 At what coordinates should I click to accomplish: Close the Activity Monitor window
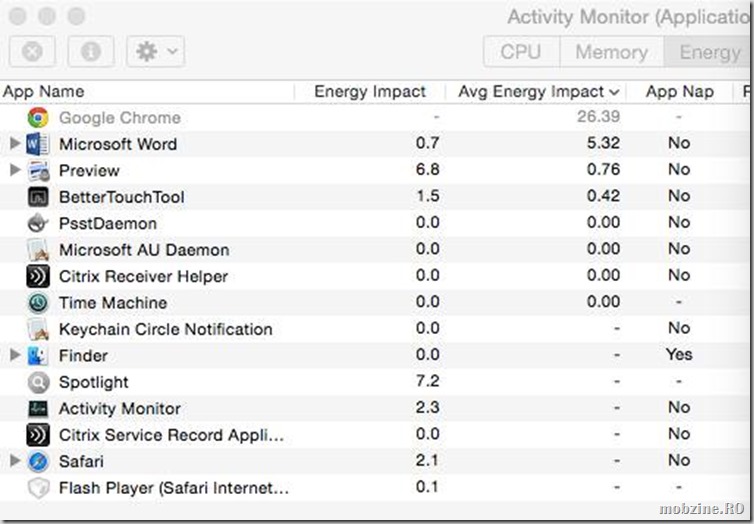(x=18, y=16)
